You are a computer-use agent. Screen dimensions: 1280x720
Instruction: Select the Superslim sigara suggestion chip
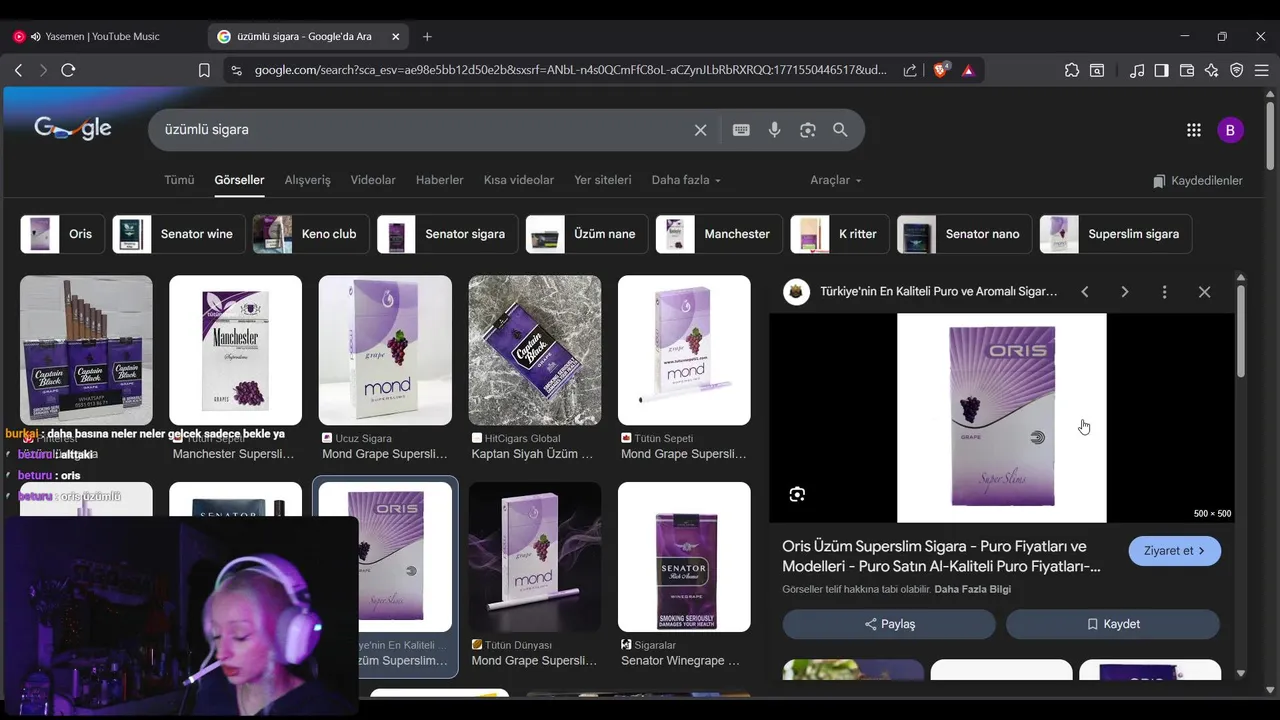tap(1116, 234)
